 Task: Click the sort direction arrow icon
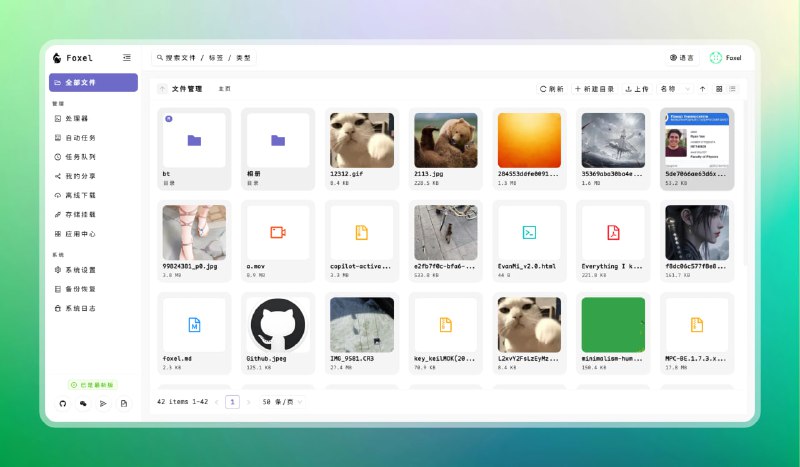702,89
